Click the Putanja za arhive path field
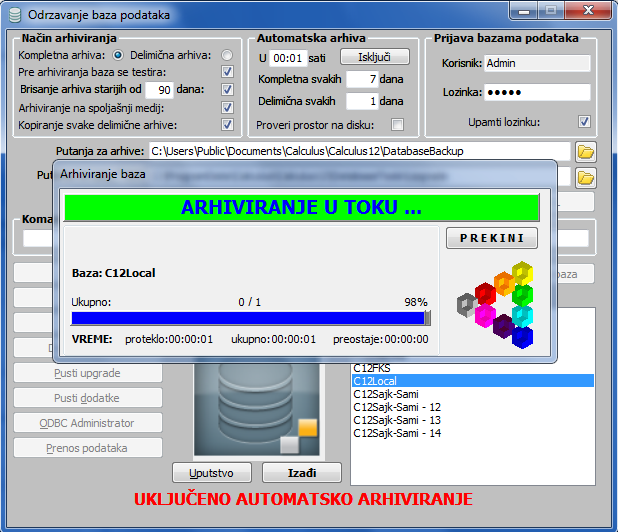618x532 pixels. pos(359,151)
